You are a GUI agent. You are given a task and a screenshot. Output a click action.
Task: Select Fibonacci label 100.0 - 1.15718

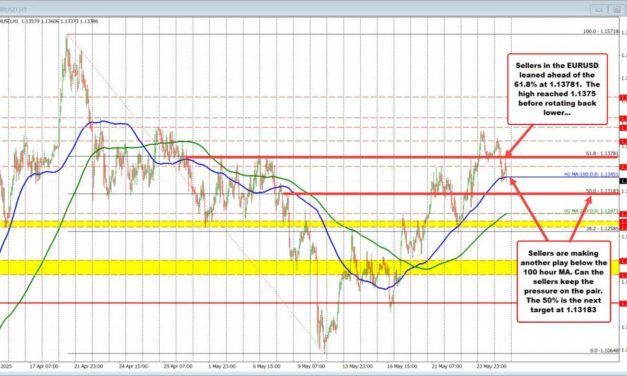[x=601, y=31]
